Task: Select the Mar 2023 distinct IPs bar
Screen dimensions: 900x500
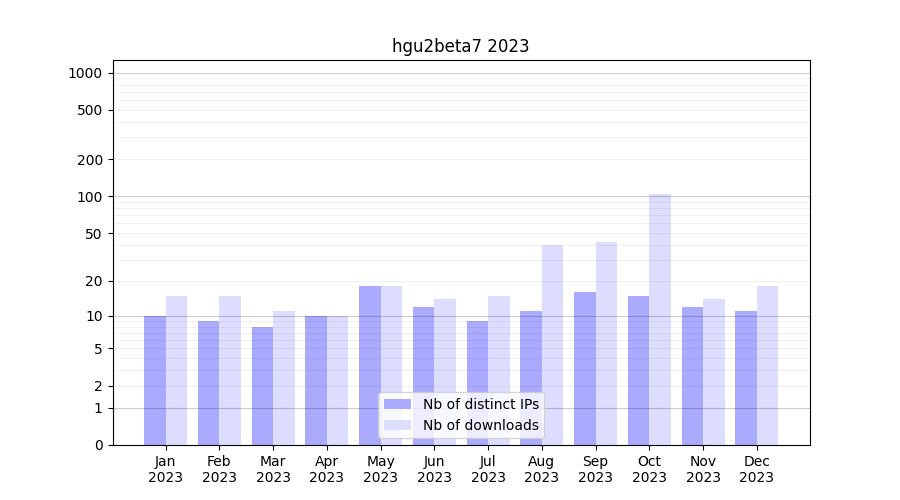Action: [x=262, y=386]
